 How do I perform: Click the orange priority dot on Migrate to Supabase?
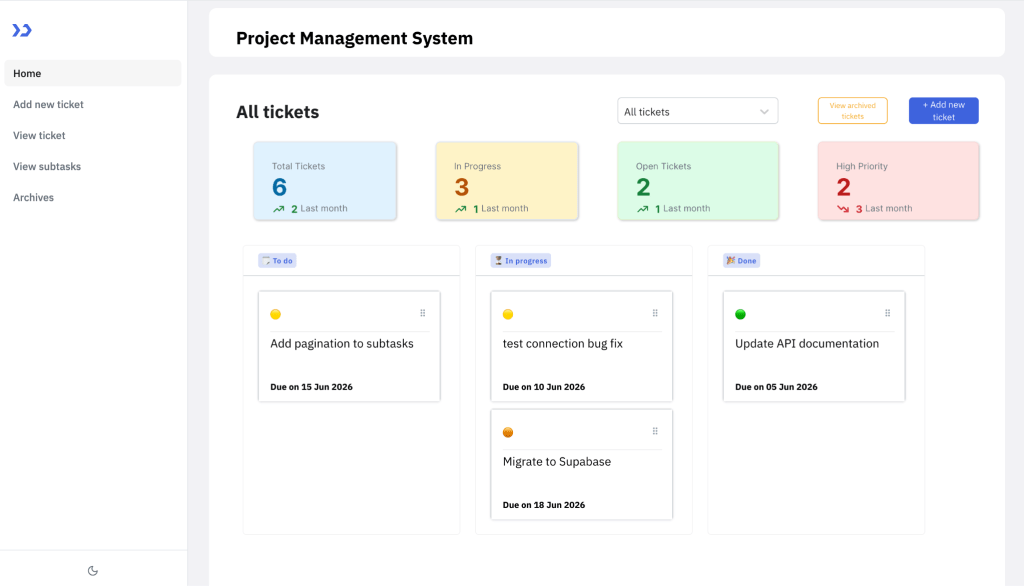click(508, 432)
